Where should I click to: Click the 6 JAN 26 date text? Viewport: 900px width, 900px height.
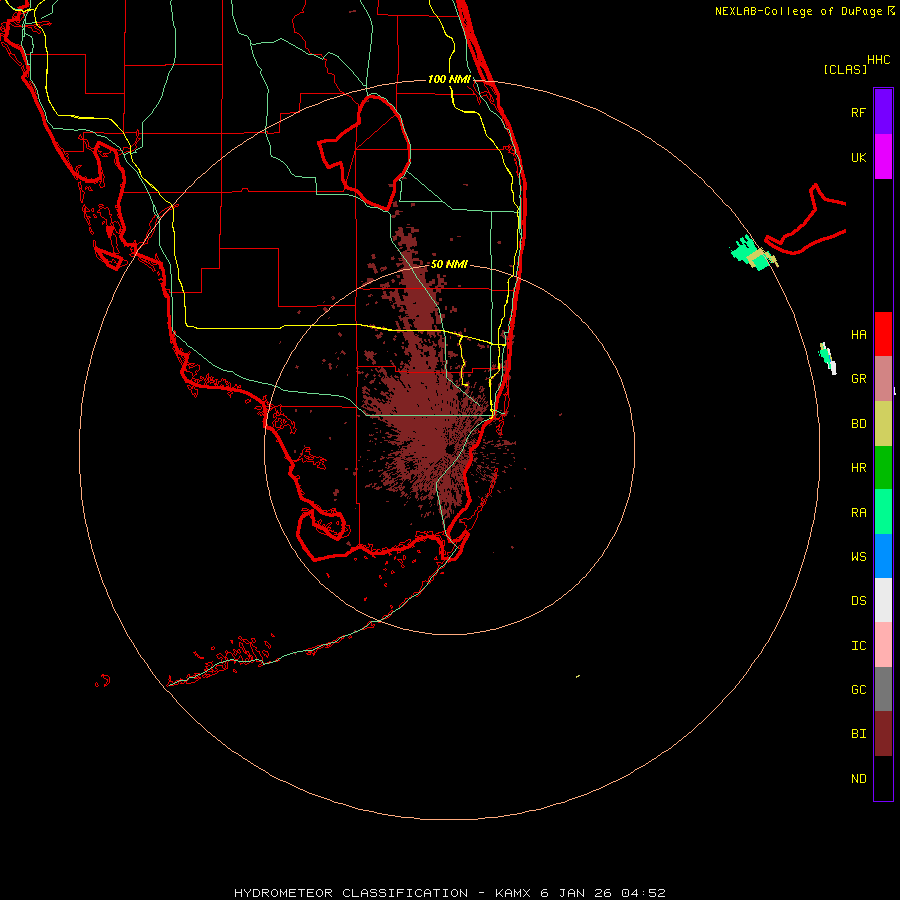576,893
